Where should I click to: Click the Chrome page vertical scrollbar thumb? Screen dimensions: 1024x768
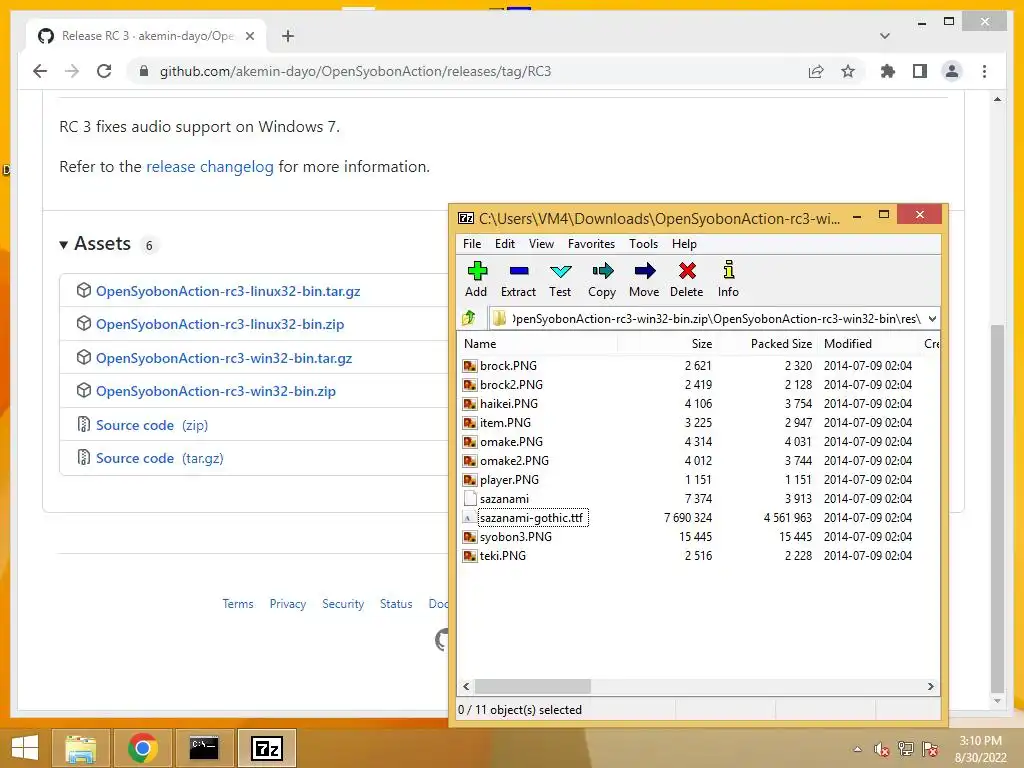997,508
